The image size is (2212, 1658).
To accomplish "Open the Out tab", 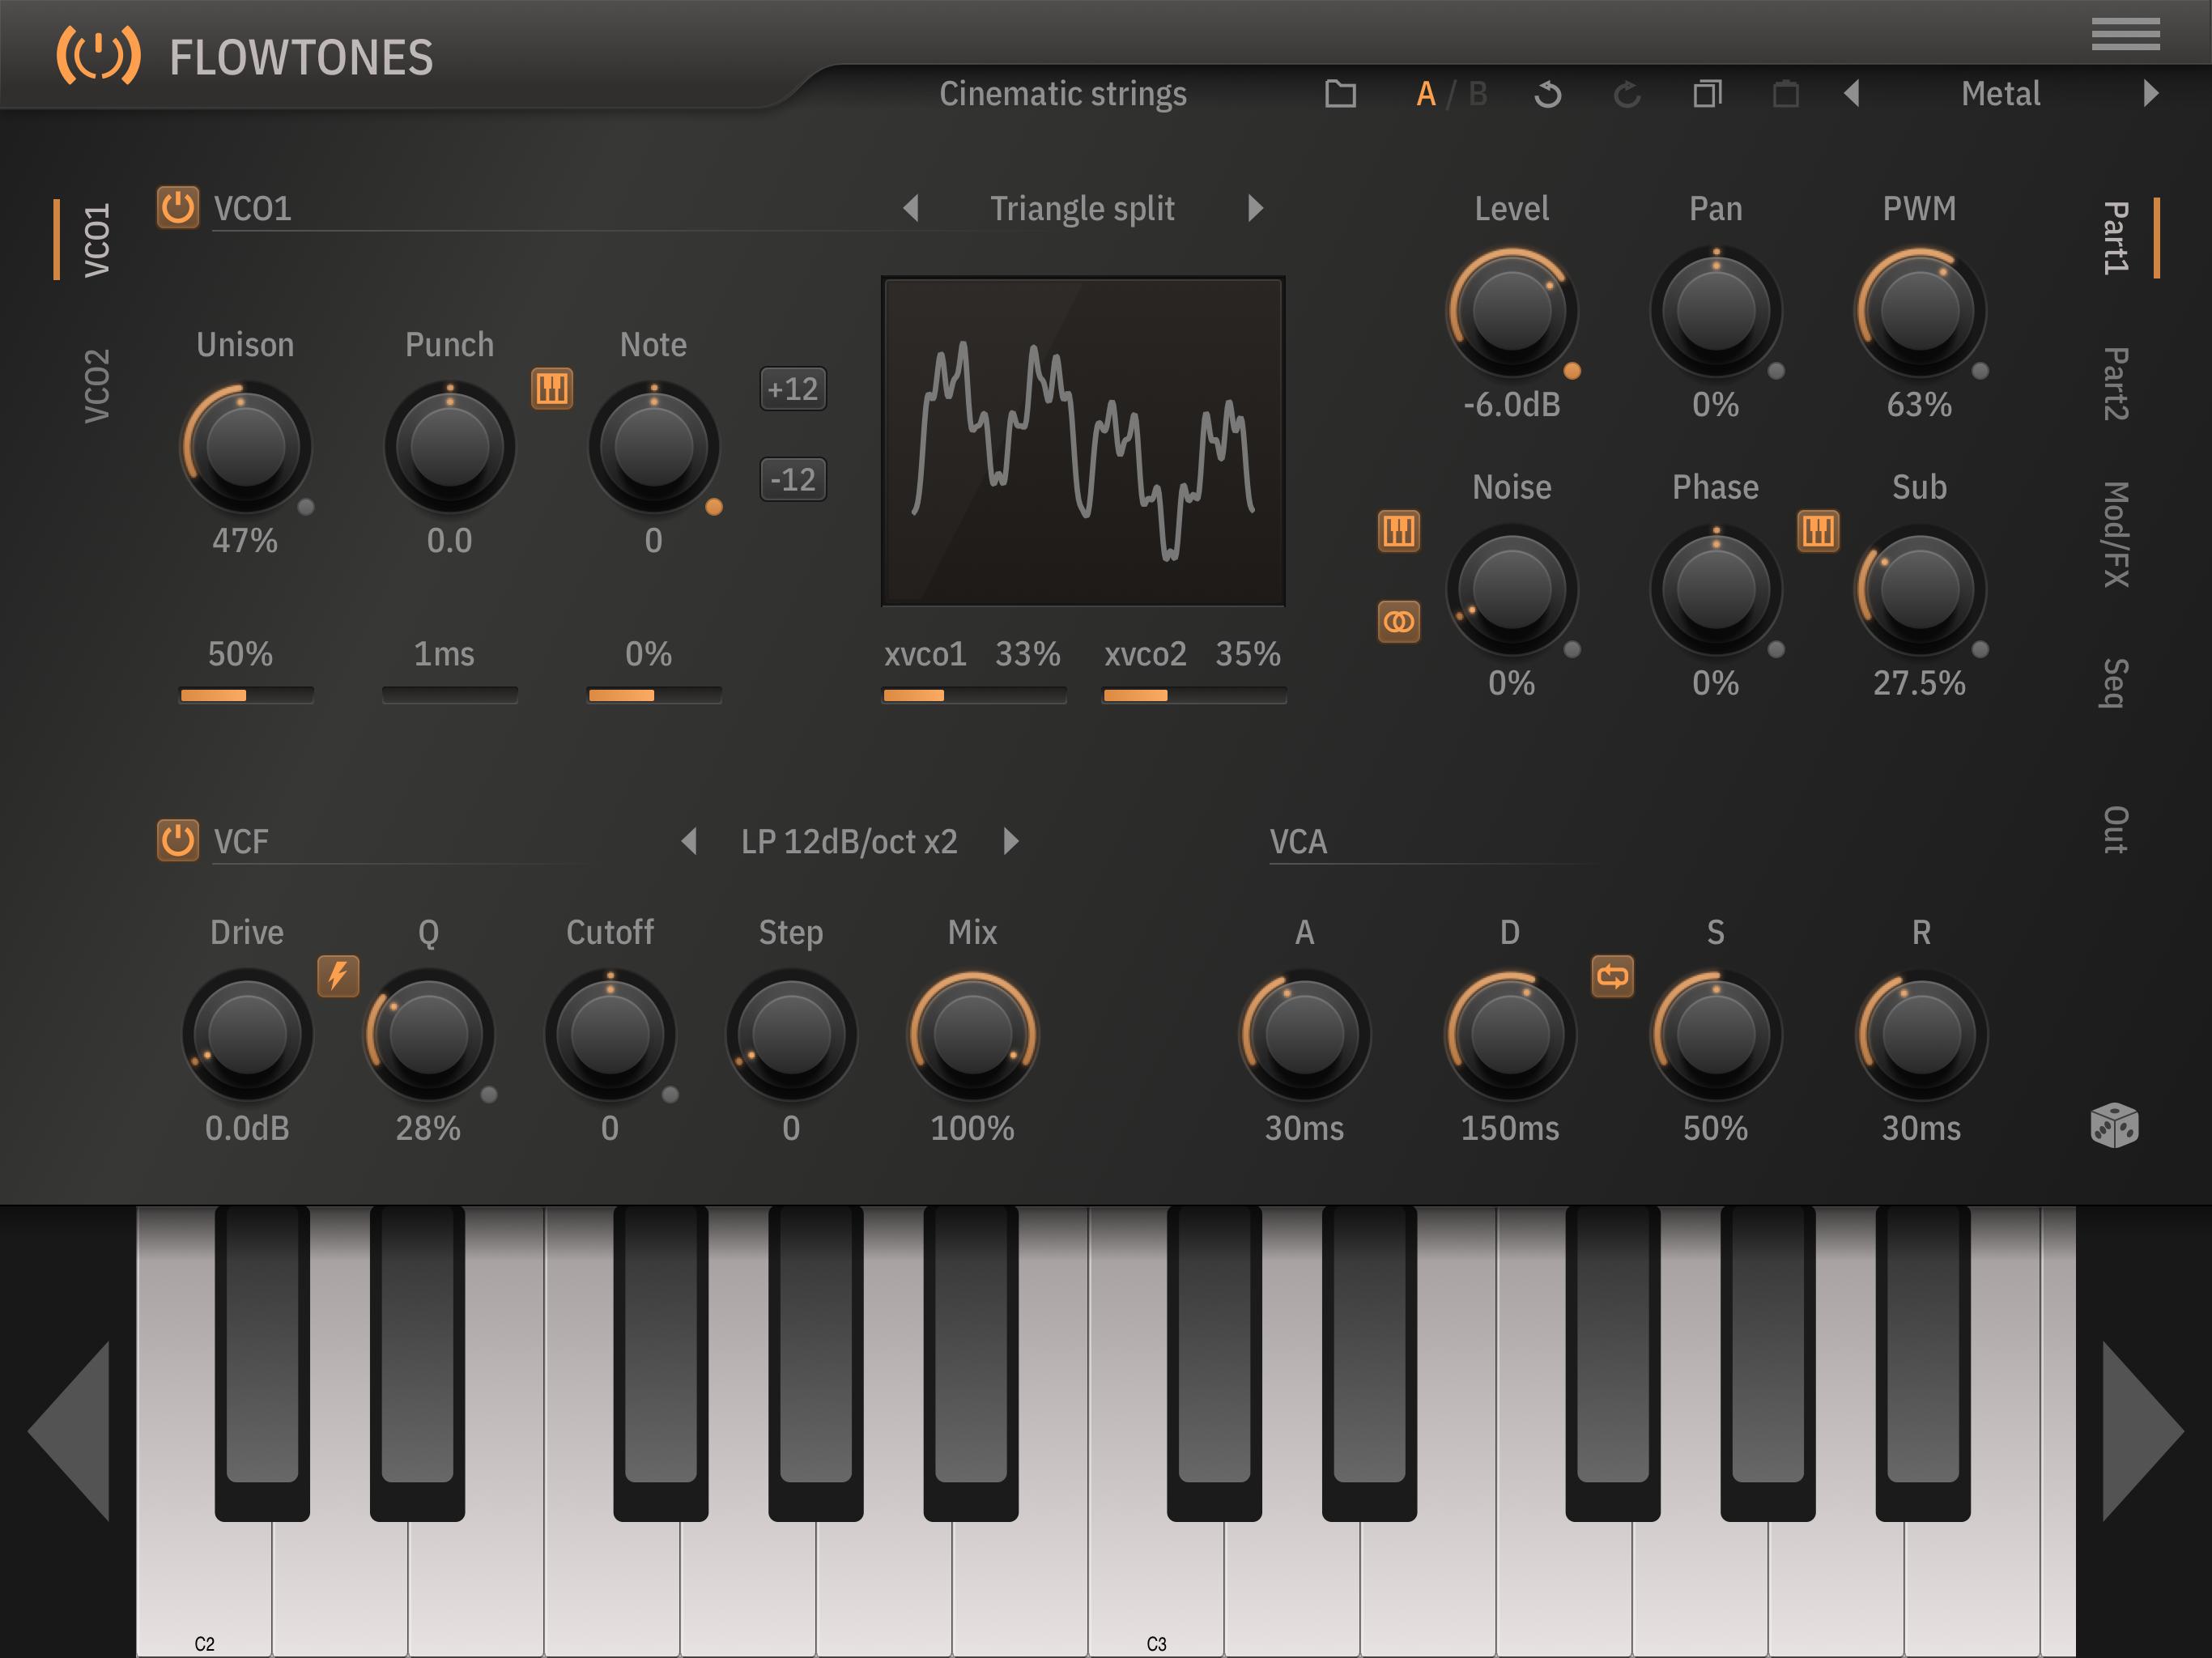I will (2115, 829).
